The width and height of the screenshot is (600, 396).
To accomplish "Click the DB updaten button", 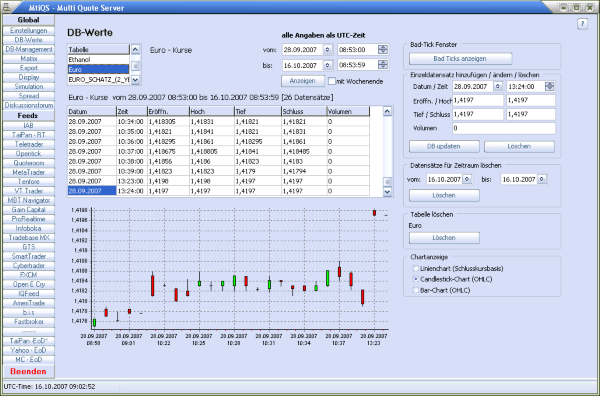I will [444, 146].
